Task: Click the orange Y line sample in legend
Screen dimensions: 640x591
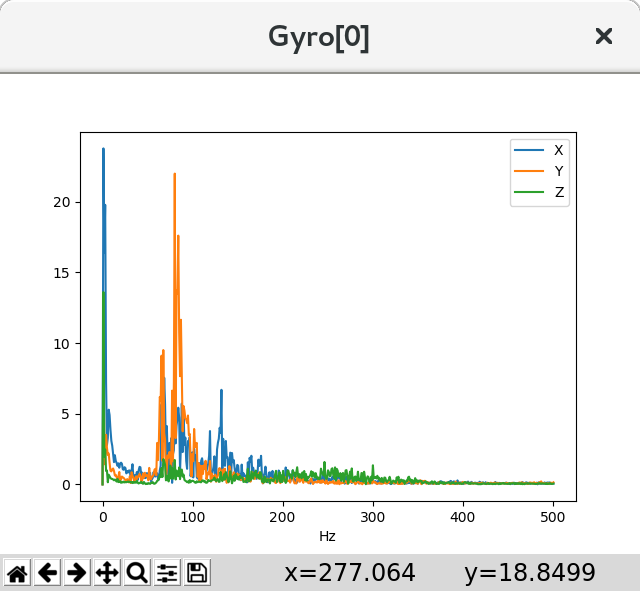Action: point(529,171)
